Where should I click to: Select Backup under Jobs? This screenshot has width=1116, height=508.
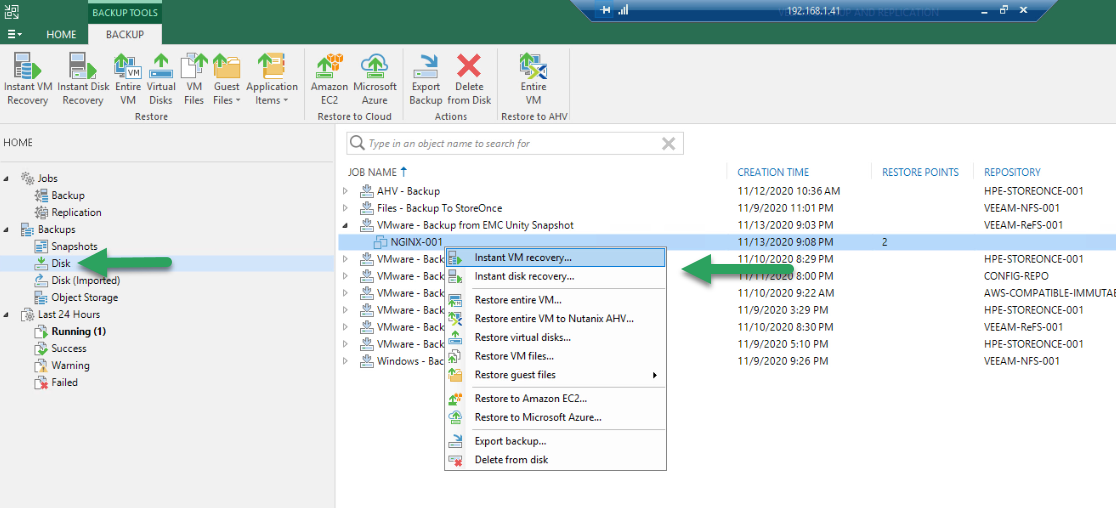[x=68, y=196]
